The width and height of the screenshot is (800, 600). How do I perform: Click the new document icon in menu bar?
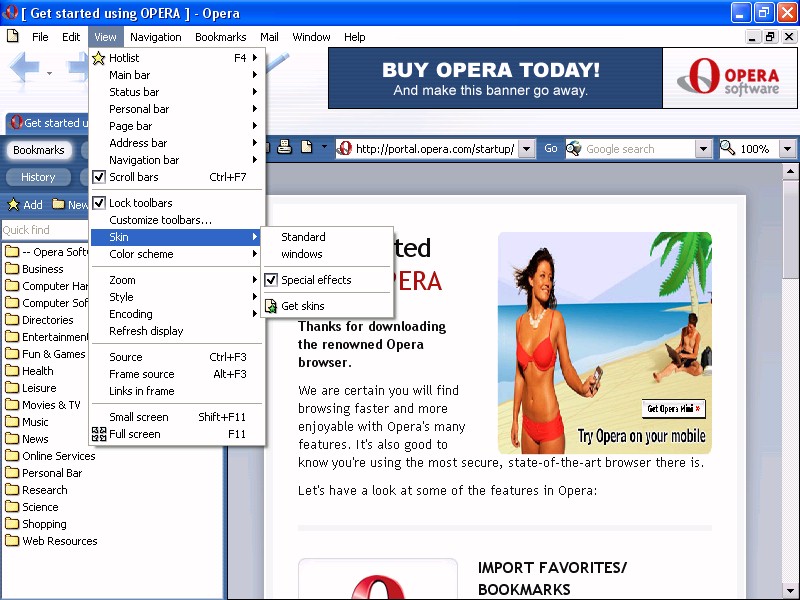tap(13, 36)
